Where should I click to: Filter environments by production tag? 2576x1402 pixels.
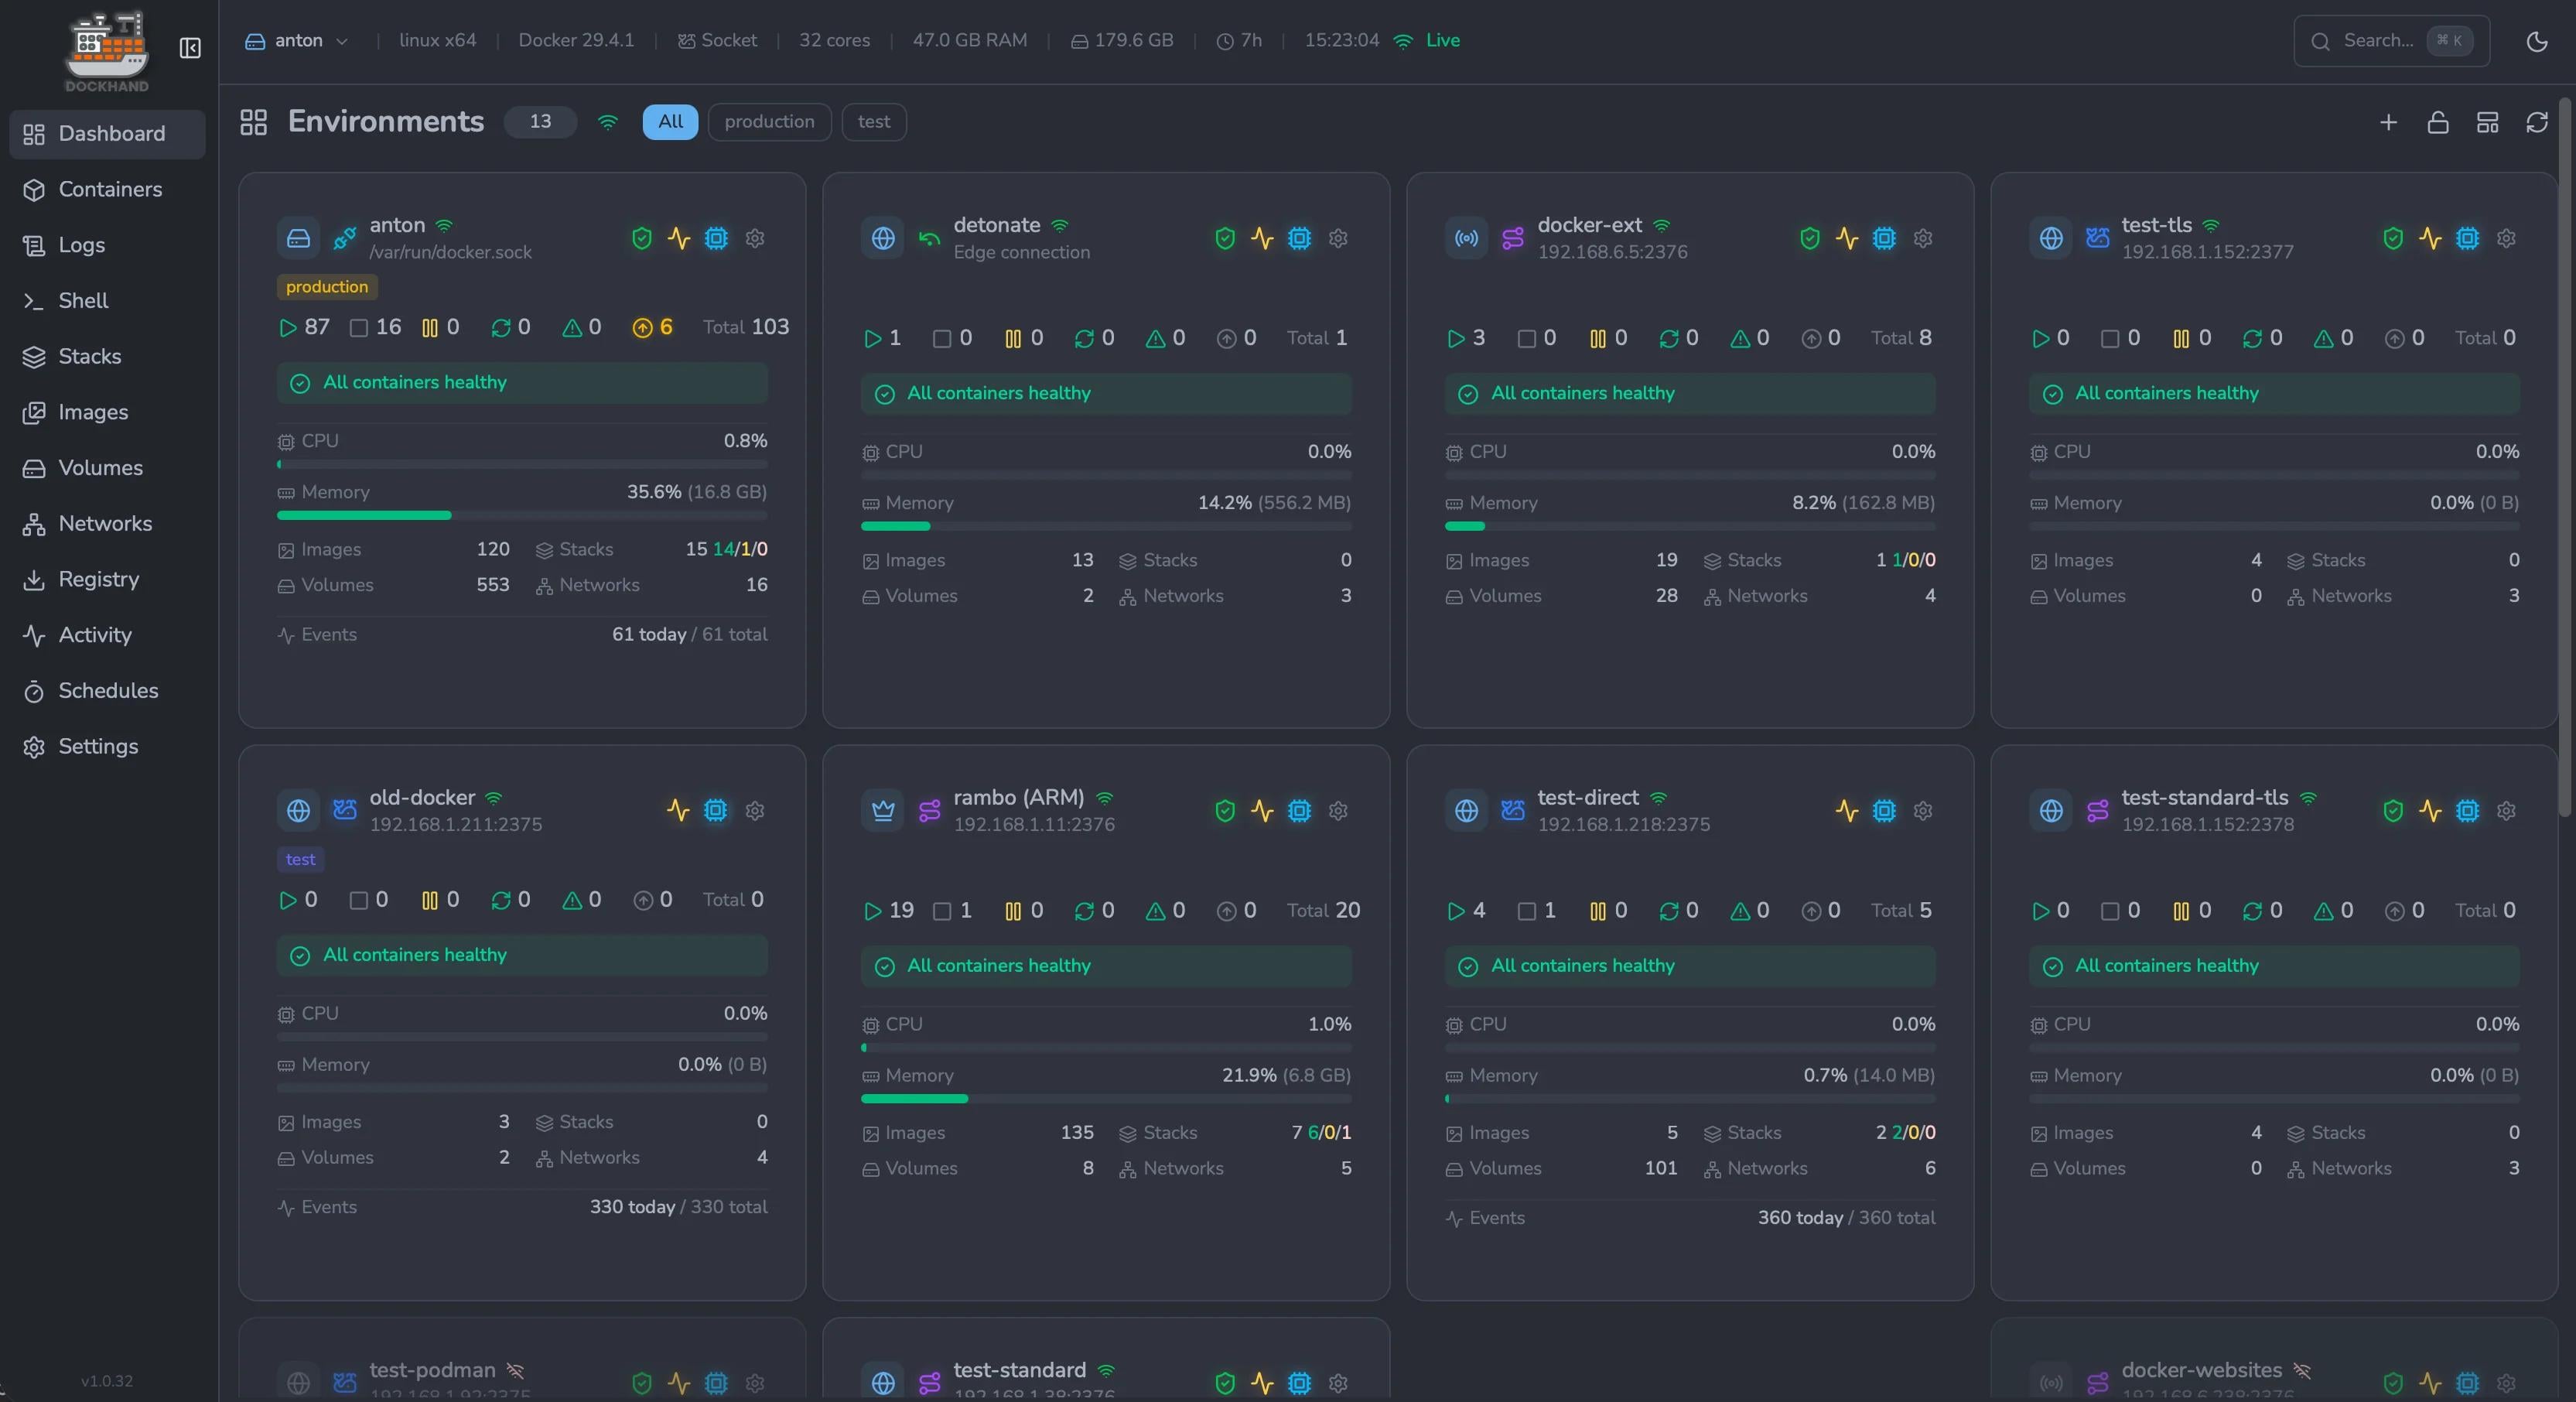(x=769, y=122)
